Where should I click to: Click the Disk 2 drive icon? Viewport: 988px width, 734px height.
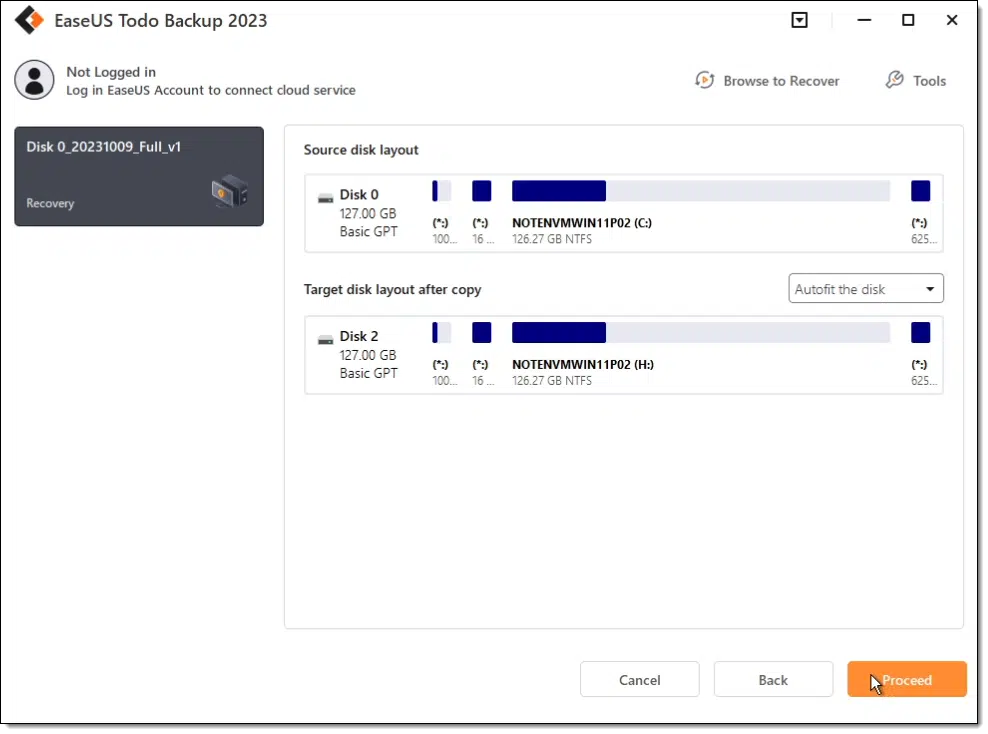tap(327, 342)
